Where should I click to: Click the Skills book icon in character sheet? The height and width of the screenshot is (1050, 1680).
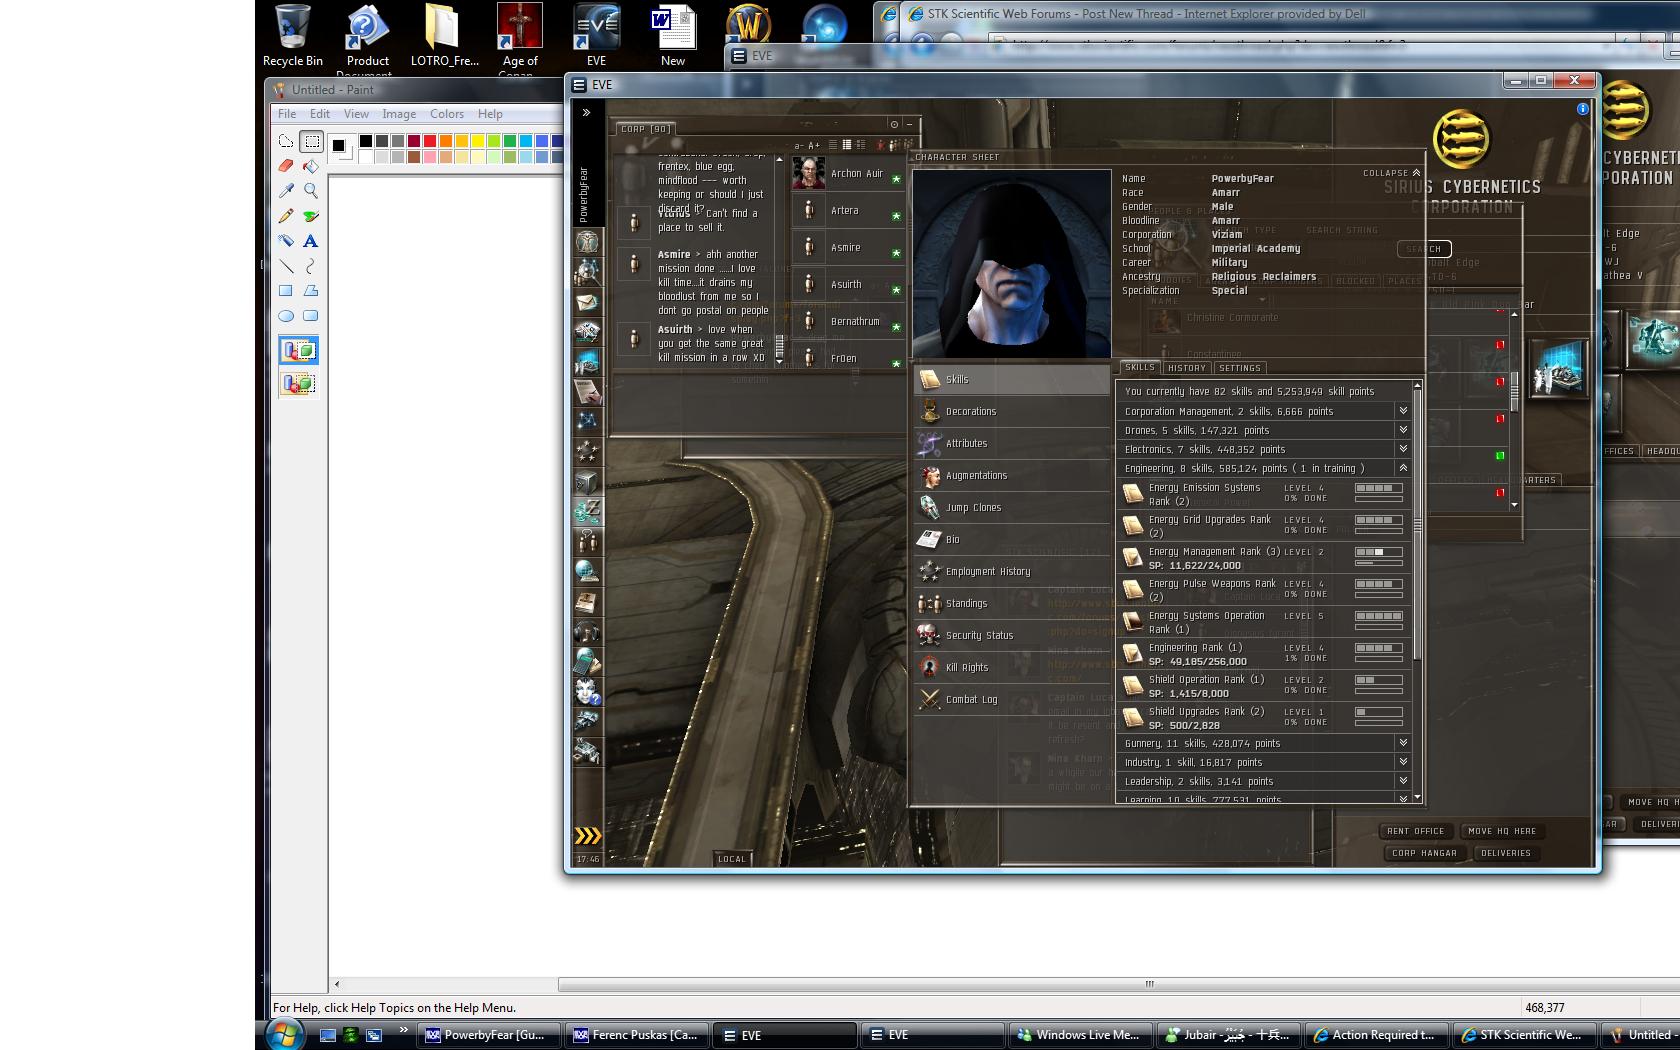[x=930, y=379]
